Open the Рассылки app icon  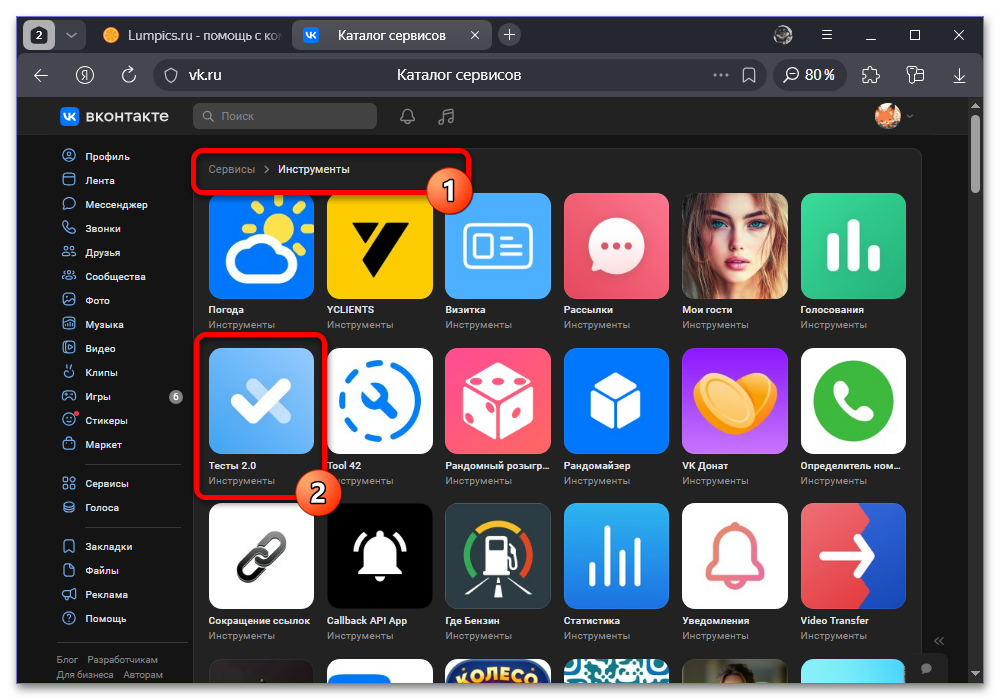tap(616, 246)
